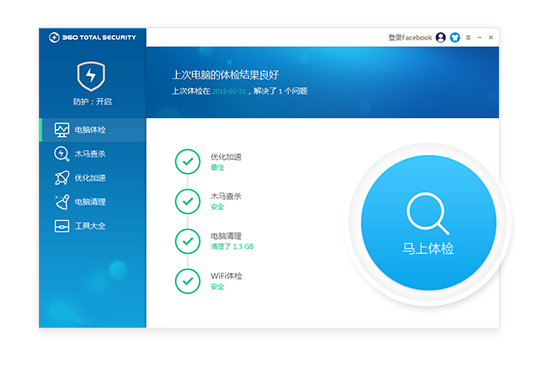This screenshot has width=540, height=365.
Task: Click the 木马查杀 result item text
Action: tap(226, 196)
